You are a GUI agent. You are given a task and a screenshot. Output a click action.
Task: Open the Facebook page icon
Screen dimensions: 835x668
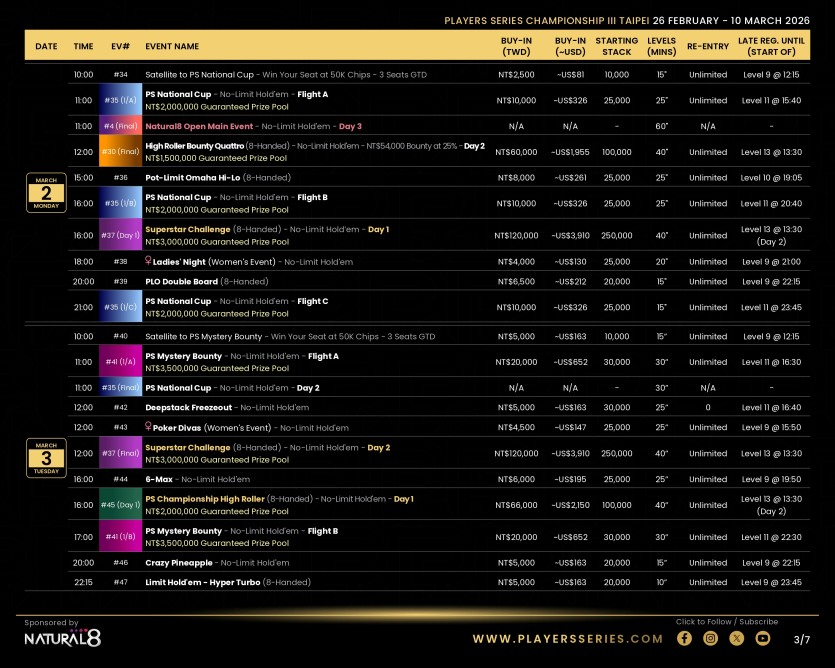685,638
